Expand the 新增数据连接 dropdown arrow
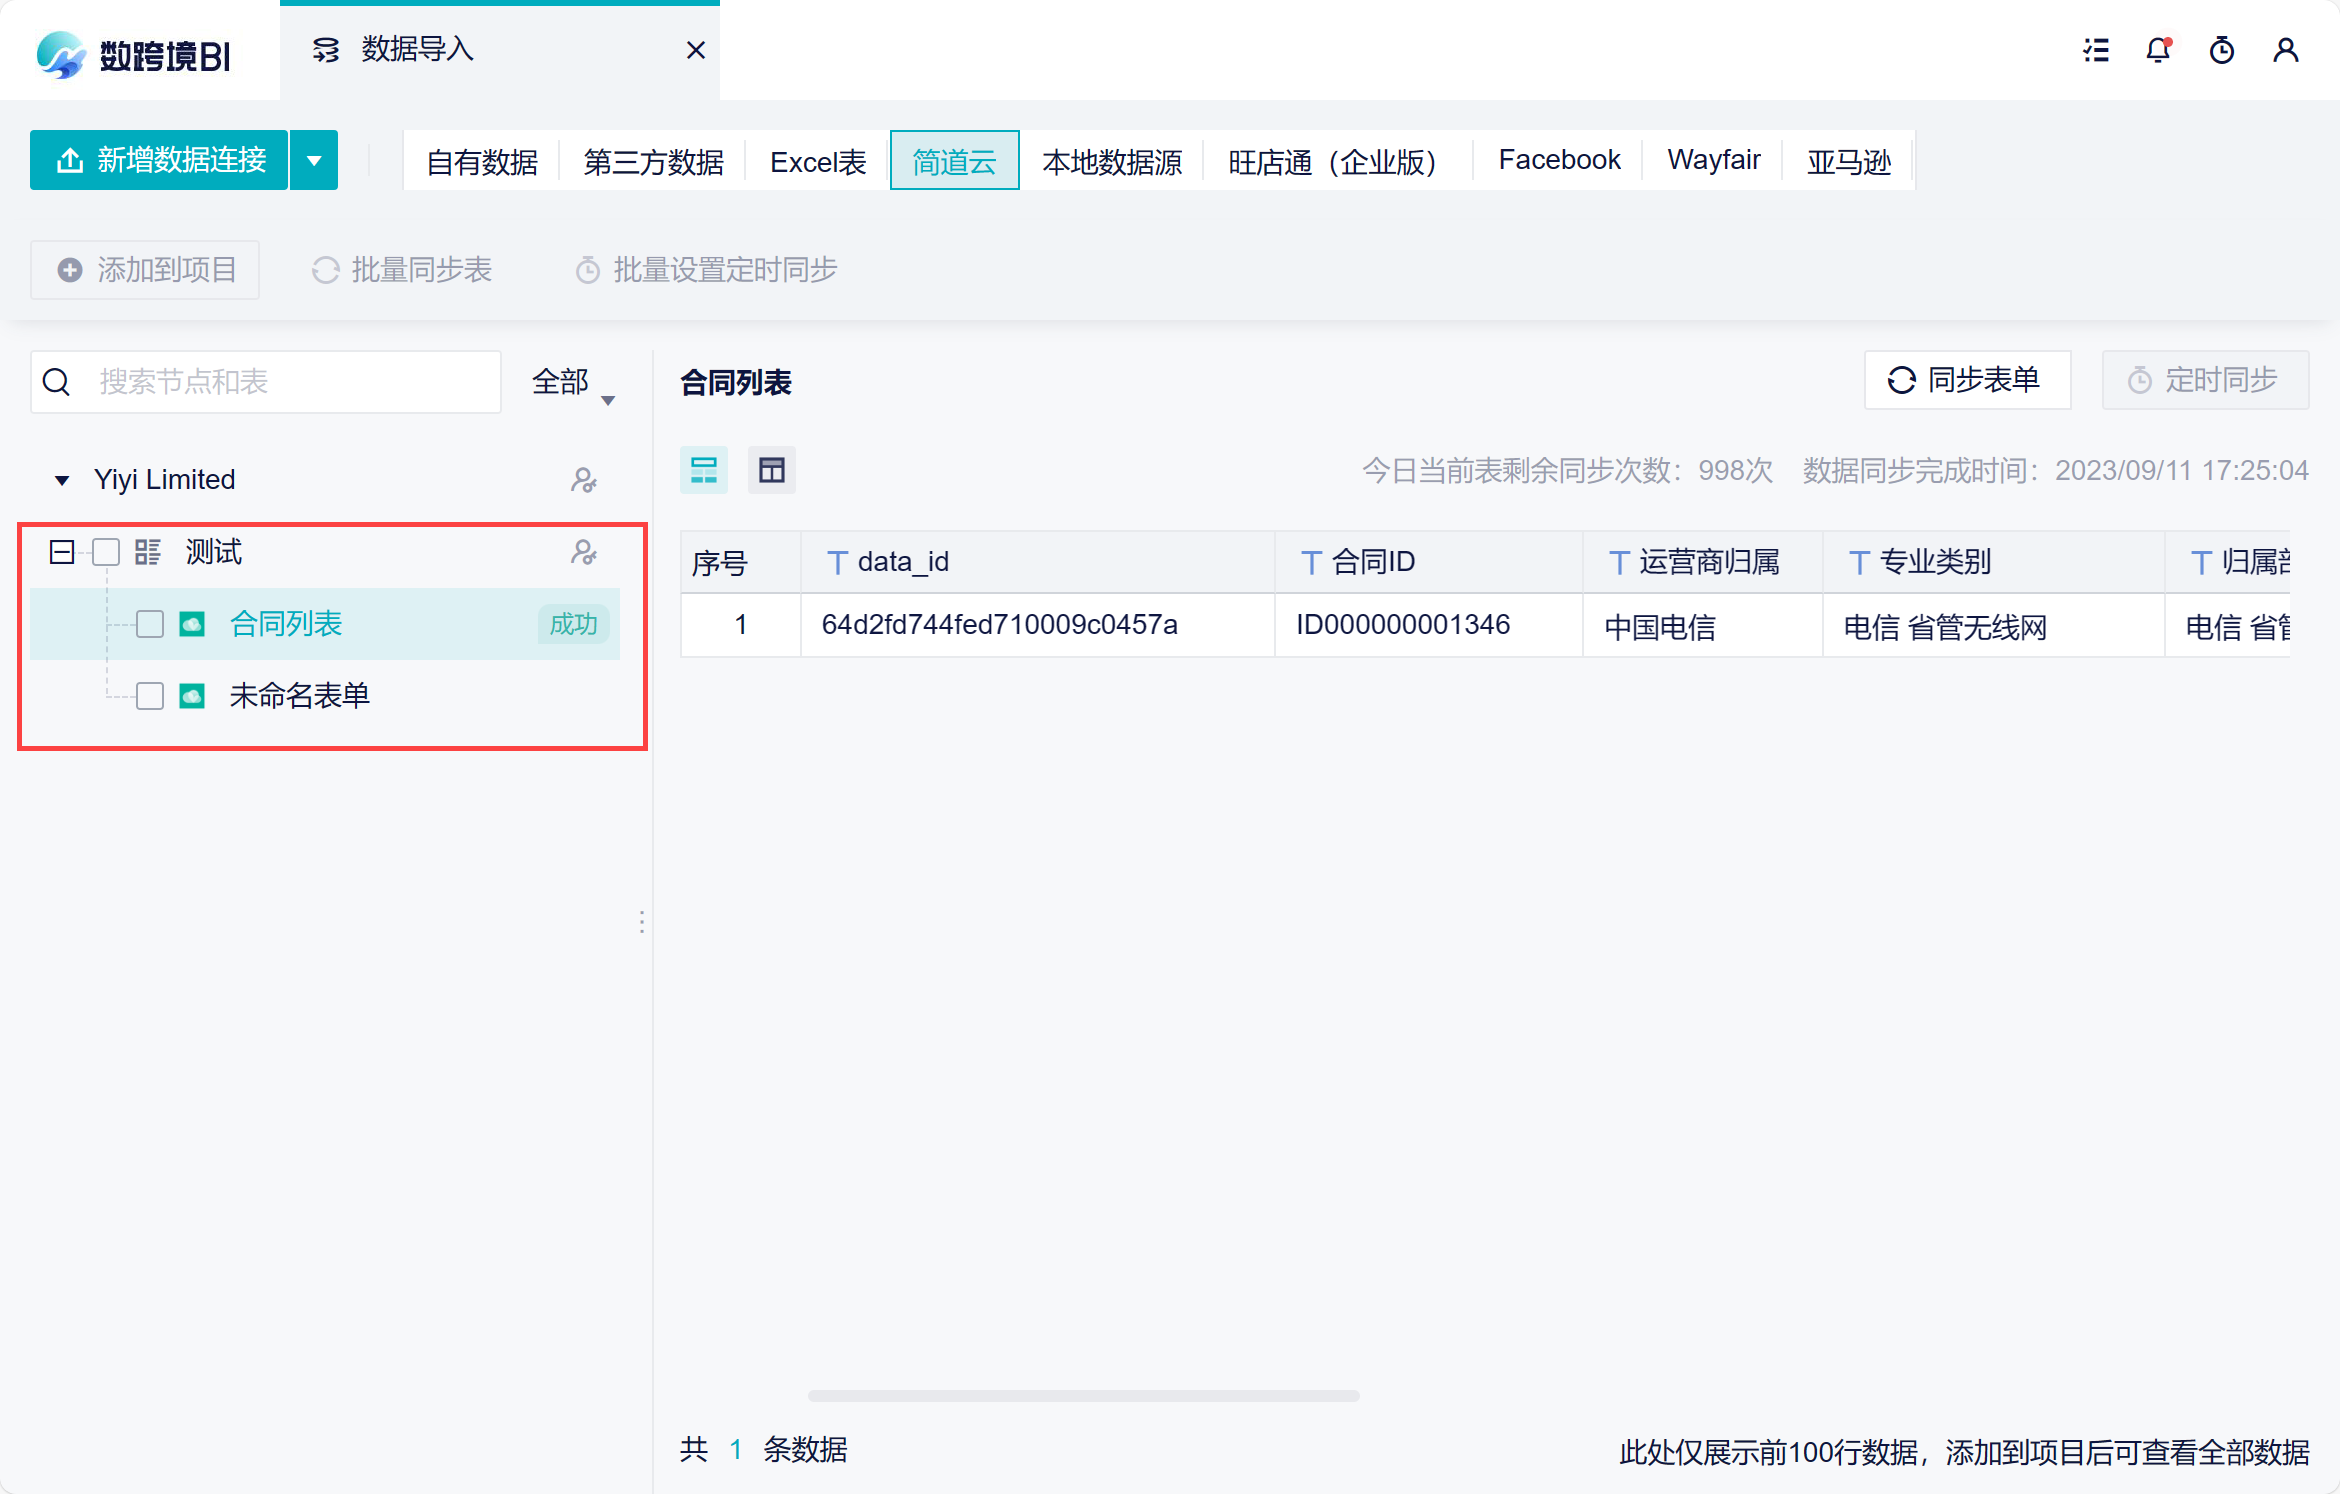 [x=314, y=160]
